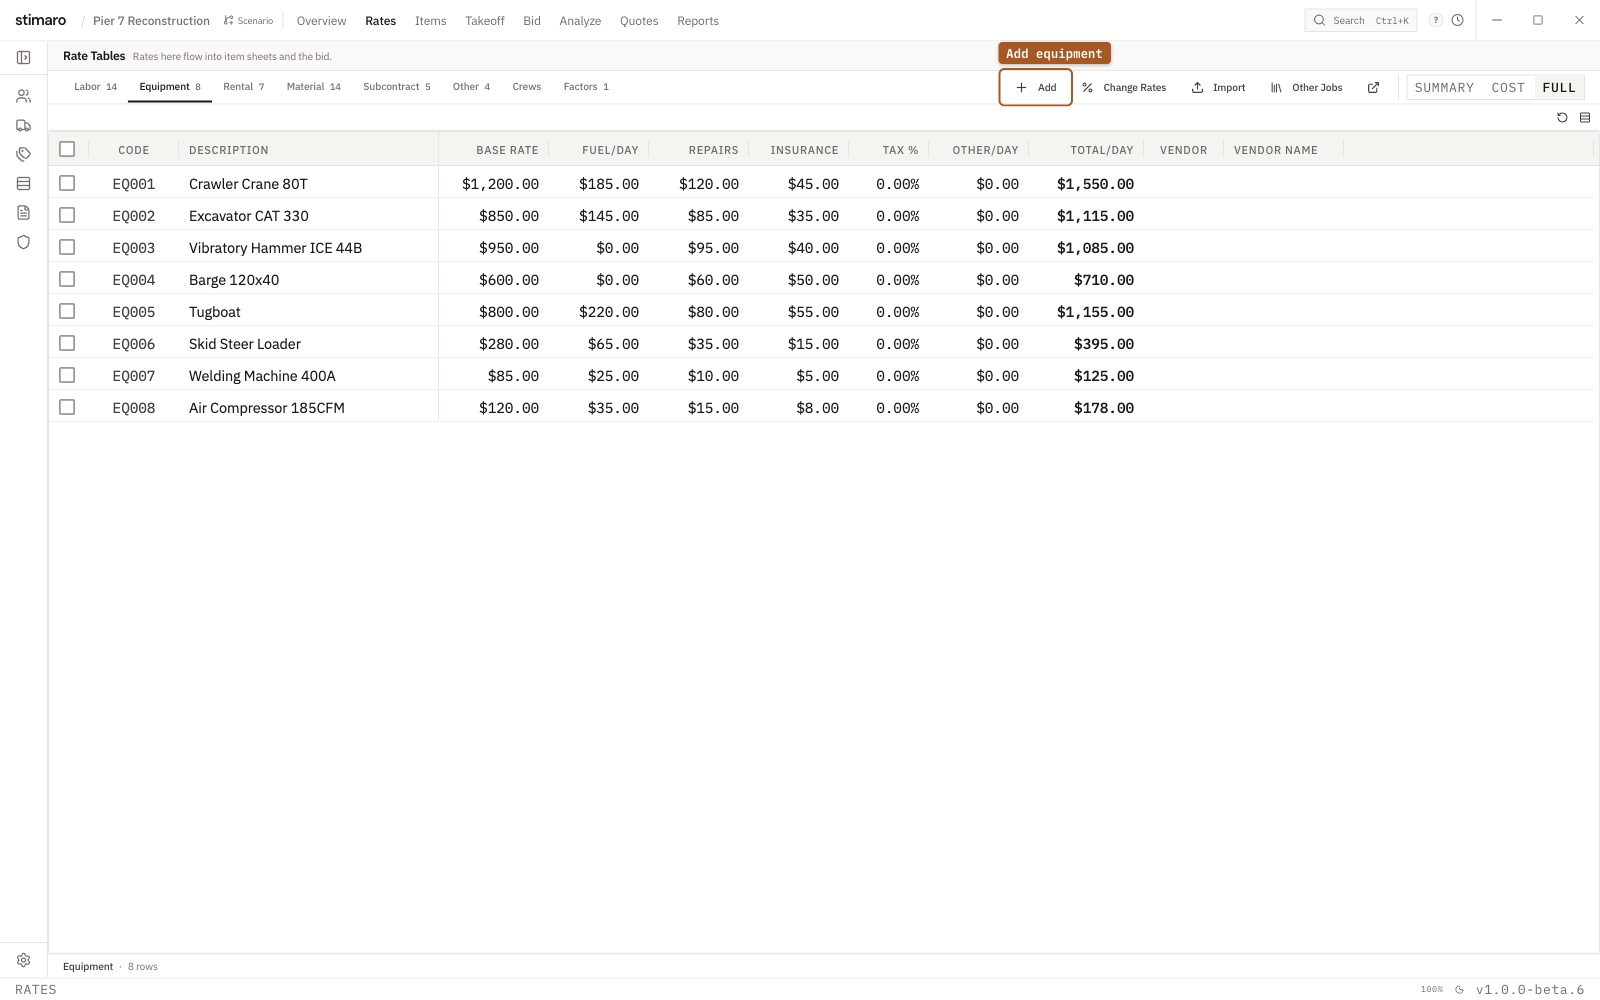This screenshot has height=1000, width=1600.
Task: Click the Search box
Action: [1360, 20]
